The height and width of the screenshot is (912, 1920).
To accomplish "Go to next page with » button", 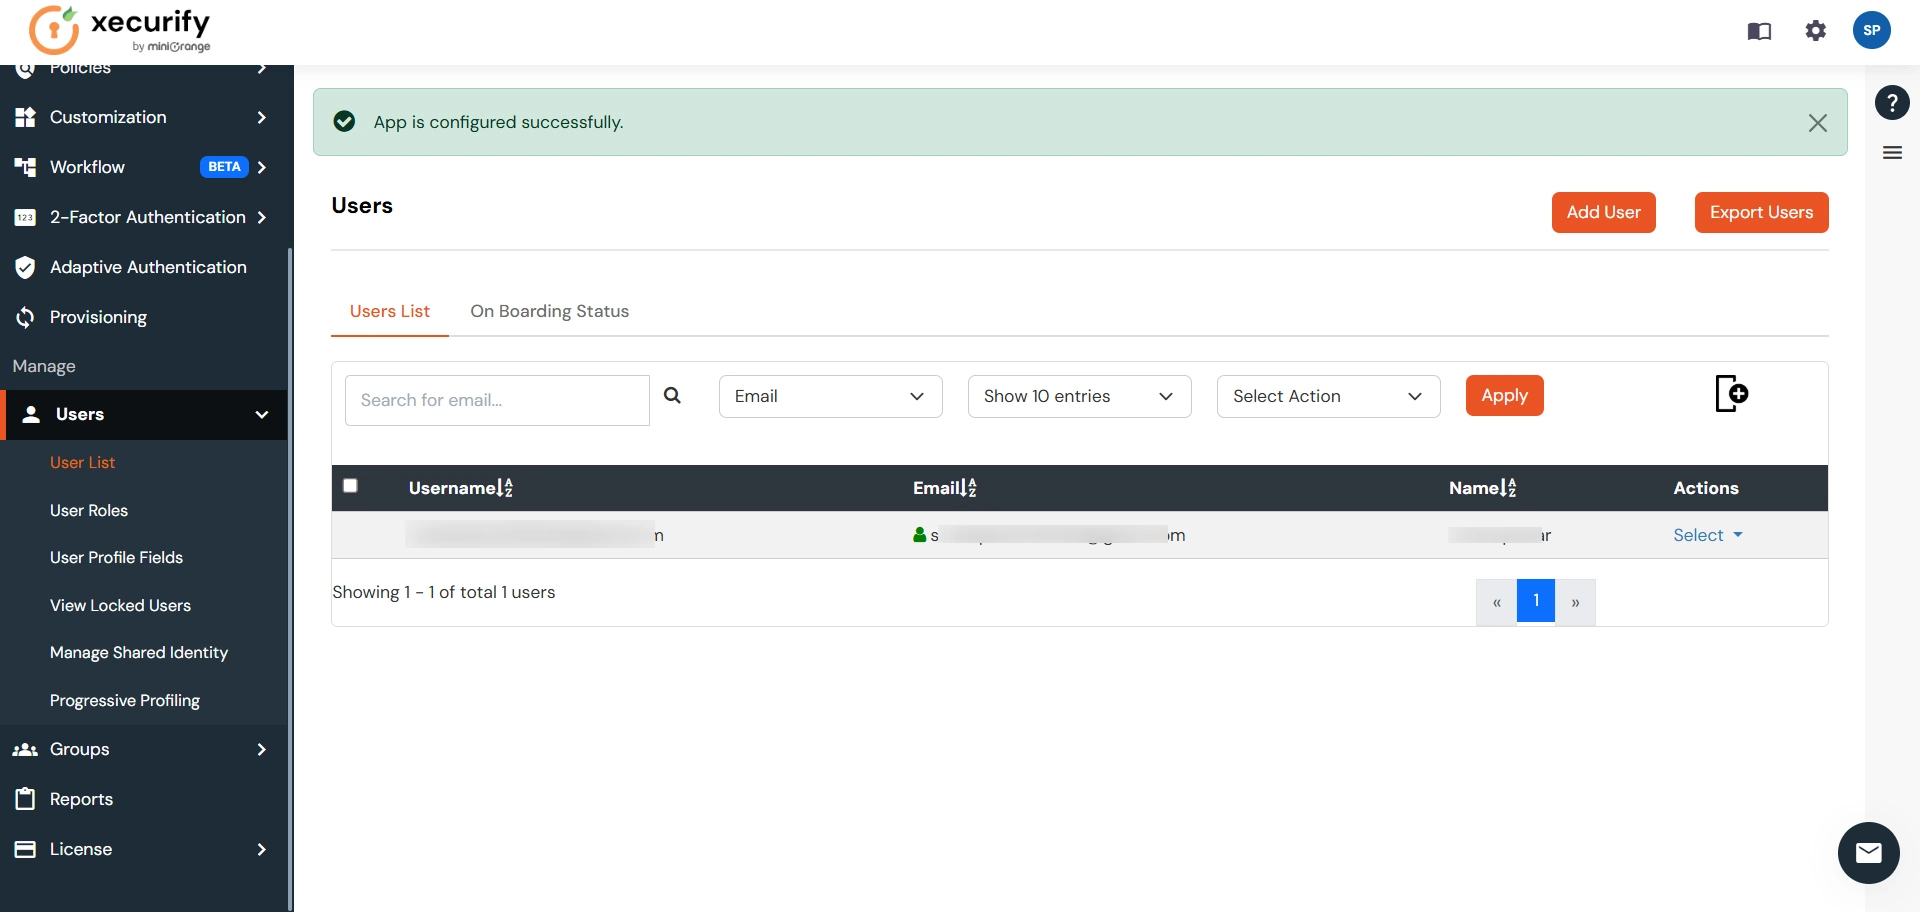I will click(x=1575, y=602).
